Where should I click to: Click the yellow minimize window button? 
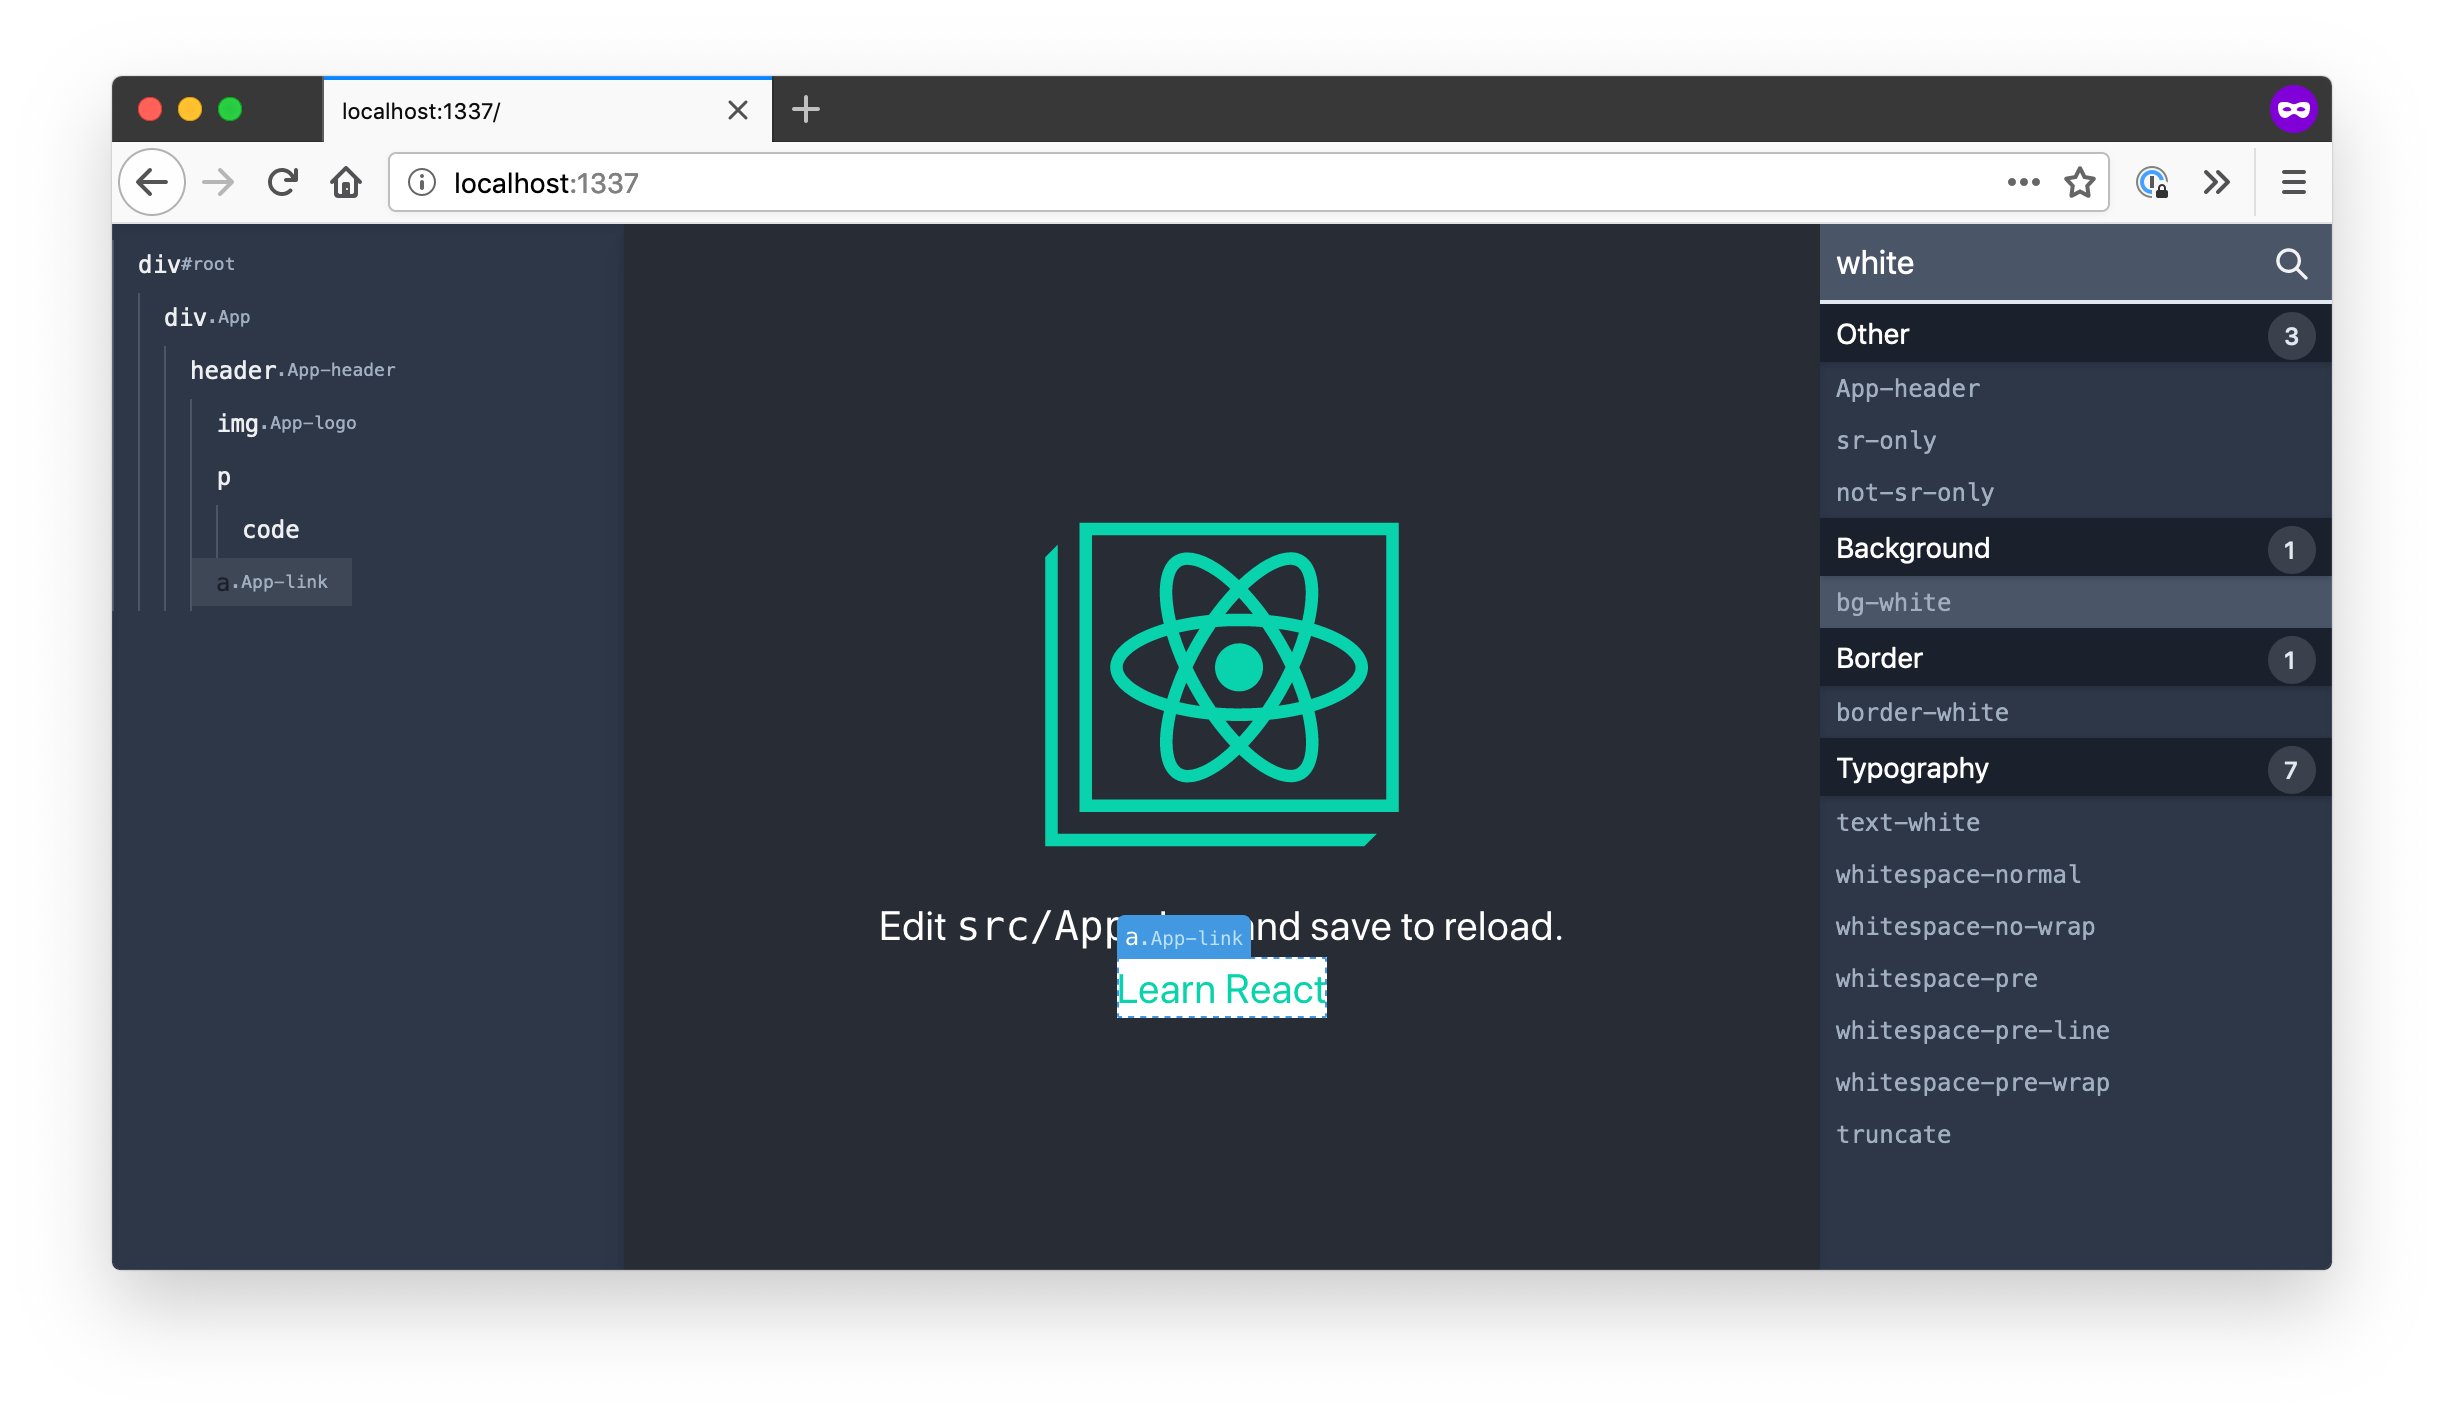[x=190, y=109]
